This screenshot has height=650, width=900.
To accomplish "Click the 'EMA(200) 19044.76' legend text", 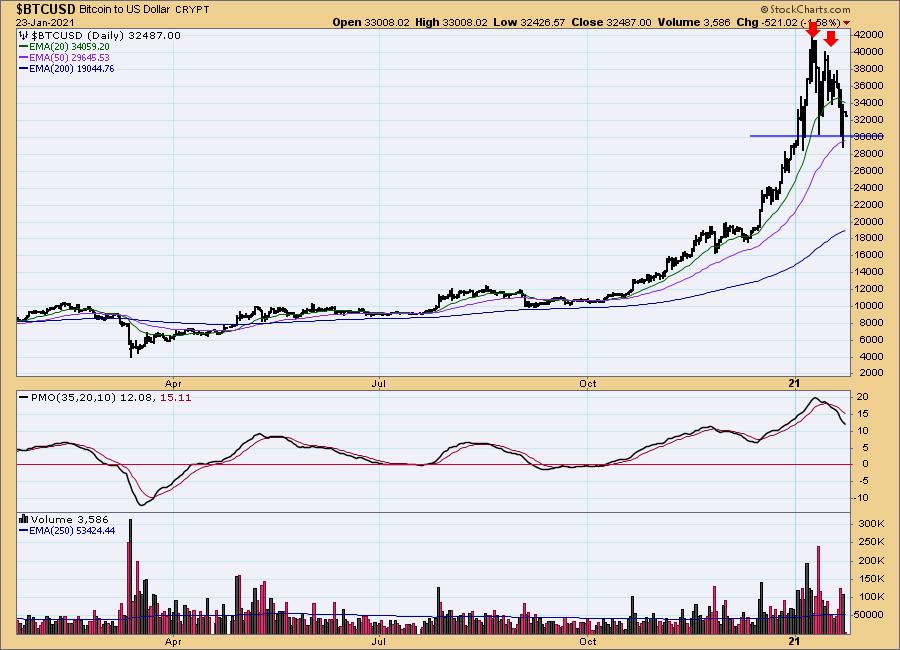I will click(72, 68).
